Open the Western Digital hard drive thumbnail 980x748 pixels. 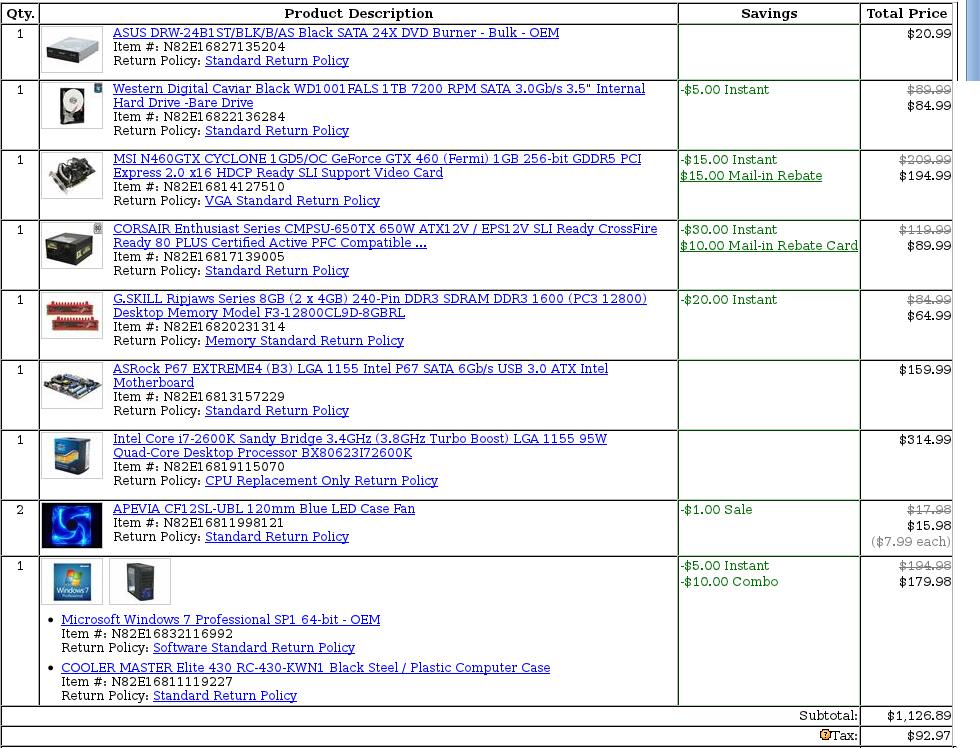(x=72, y=106)
